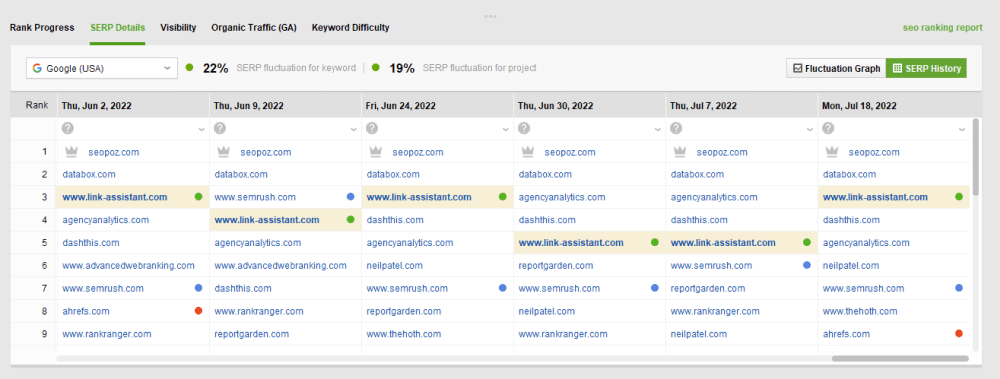Click the question mark under Thu, Jul 7, 2022
The height and width of the screenshot is (379, 1000).
pos(676,128)
